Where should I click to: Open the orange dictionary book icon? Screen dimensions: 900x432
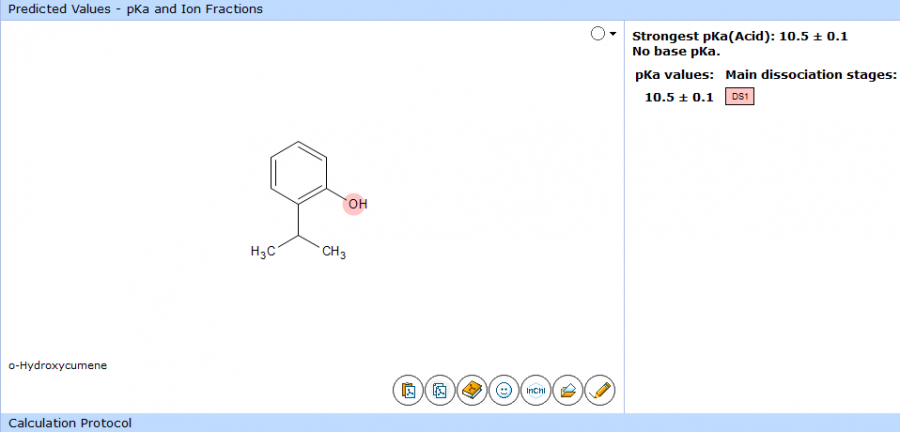(x=472, y=391)
